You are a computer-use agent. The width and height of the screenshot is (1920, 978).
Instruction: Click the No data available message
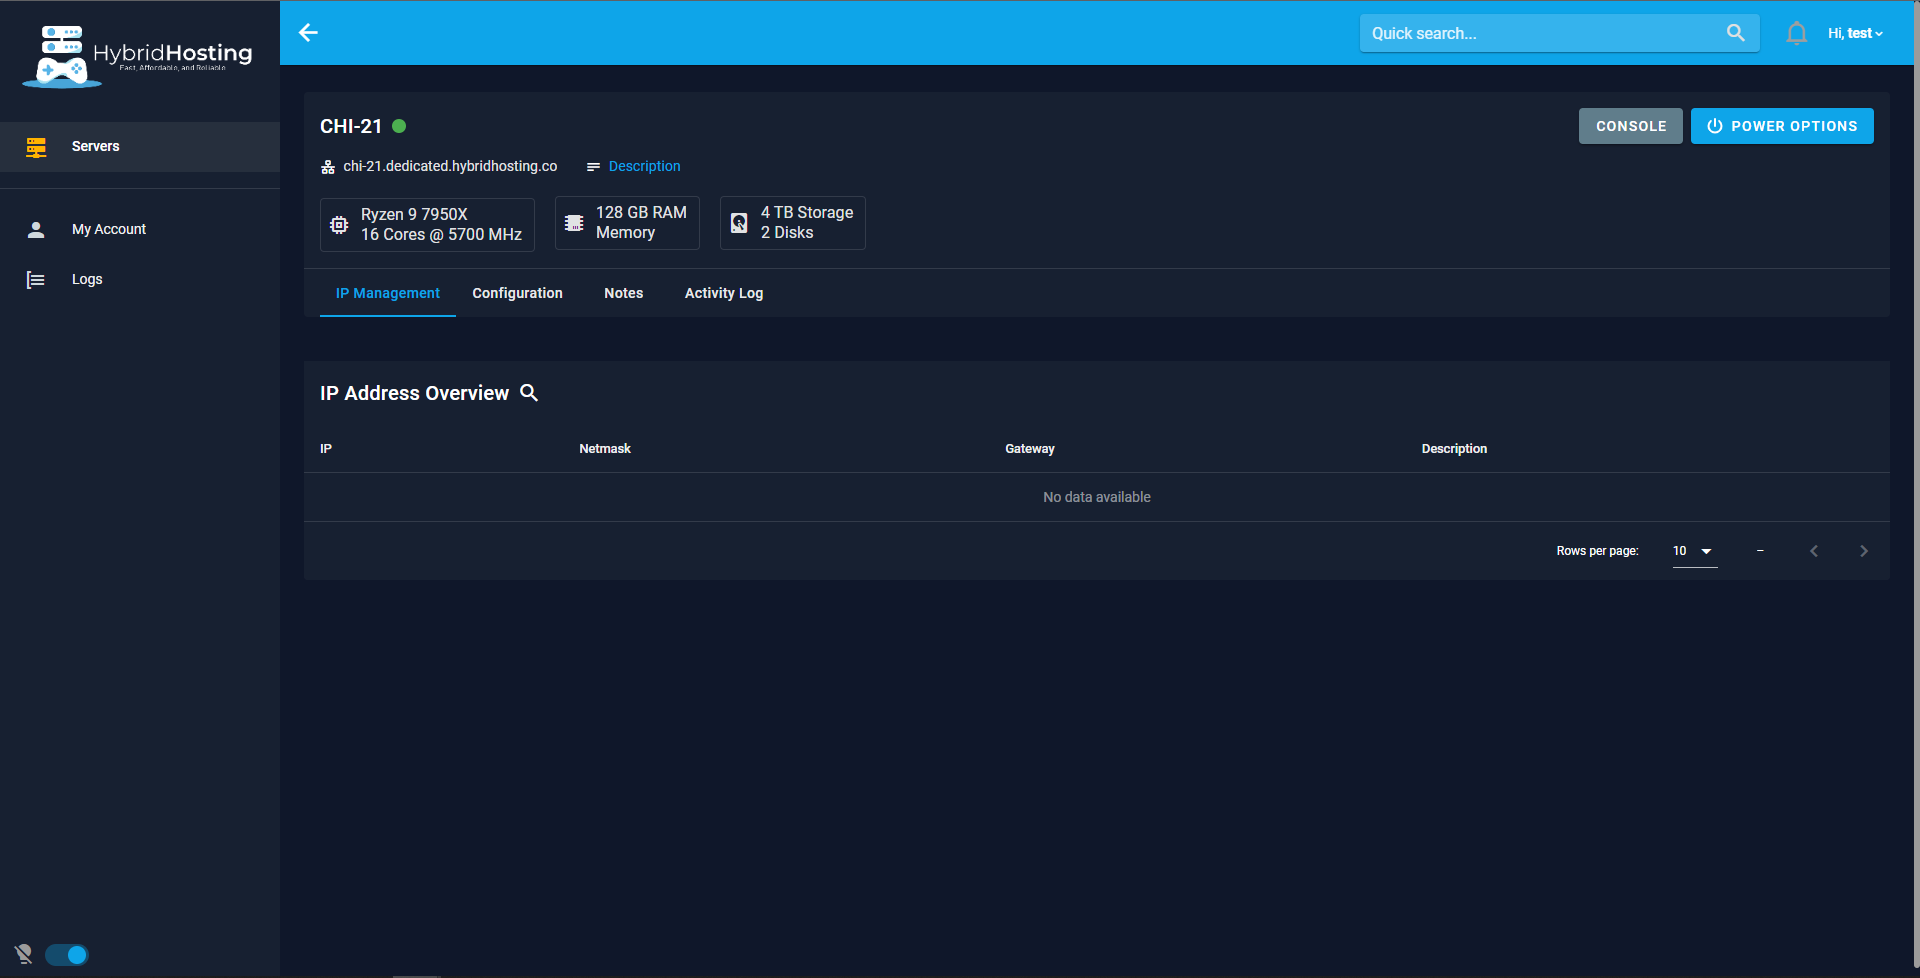point(1097,497)
